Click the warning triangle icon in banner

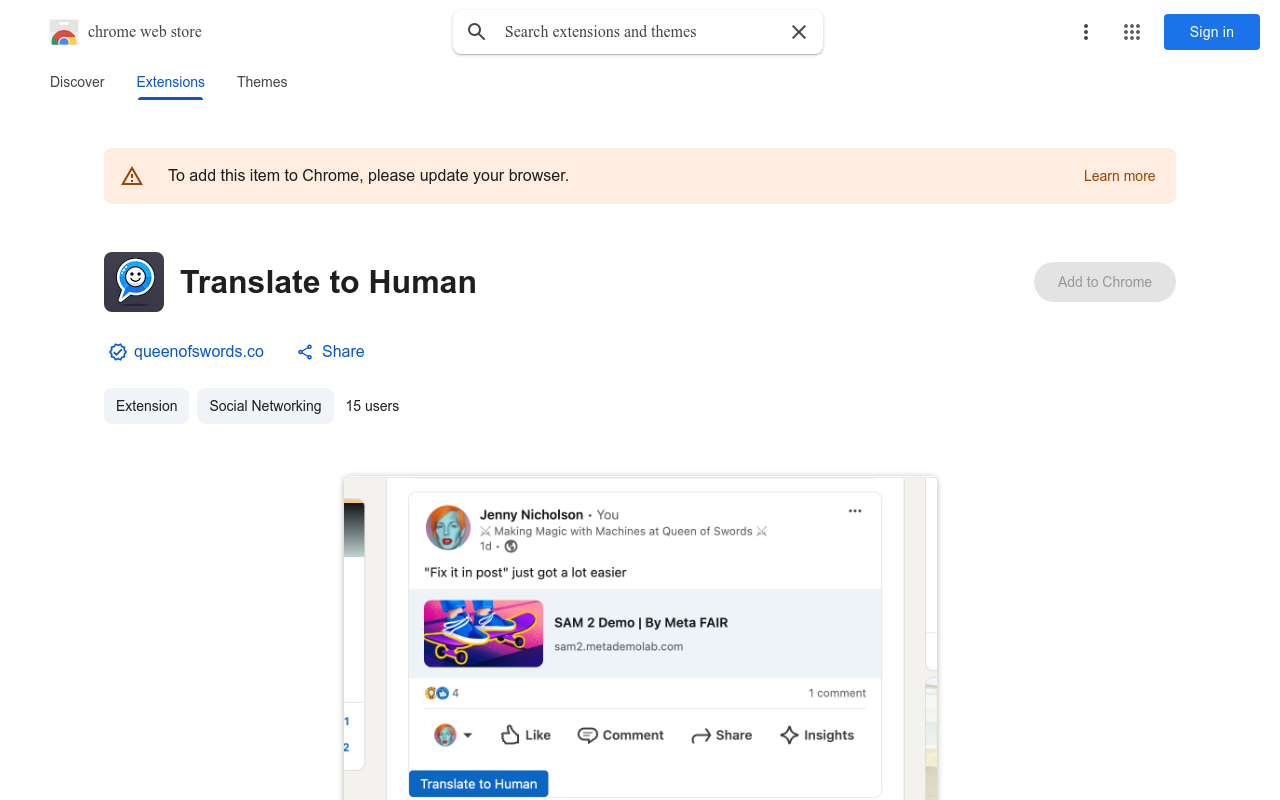[x=132, y=176]
